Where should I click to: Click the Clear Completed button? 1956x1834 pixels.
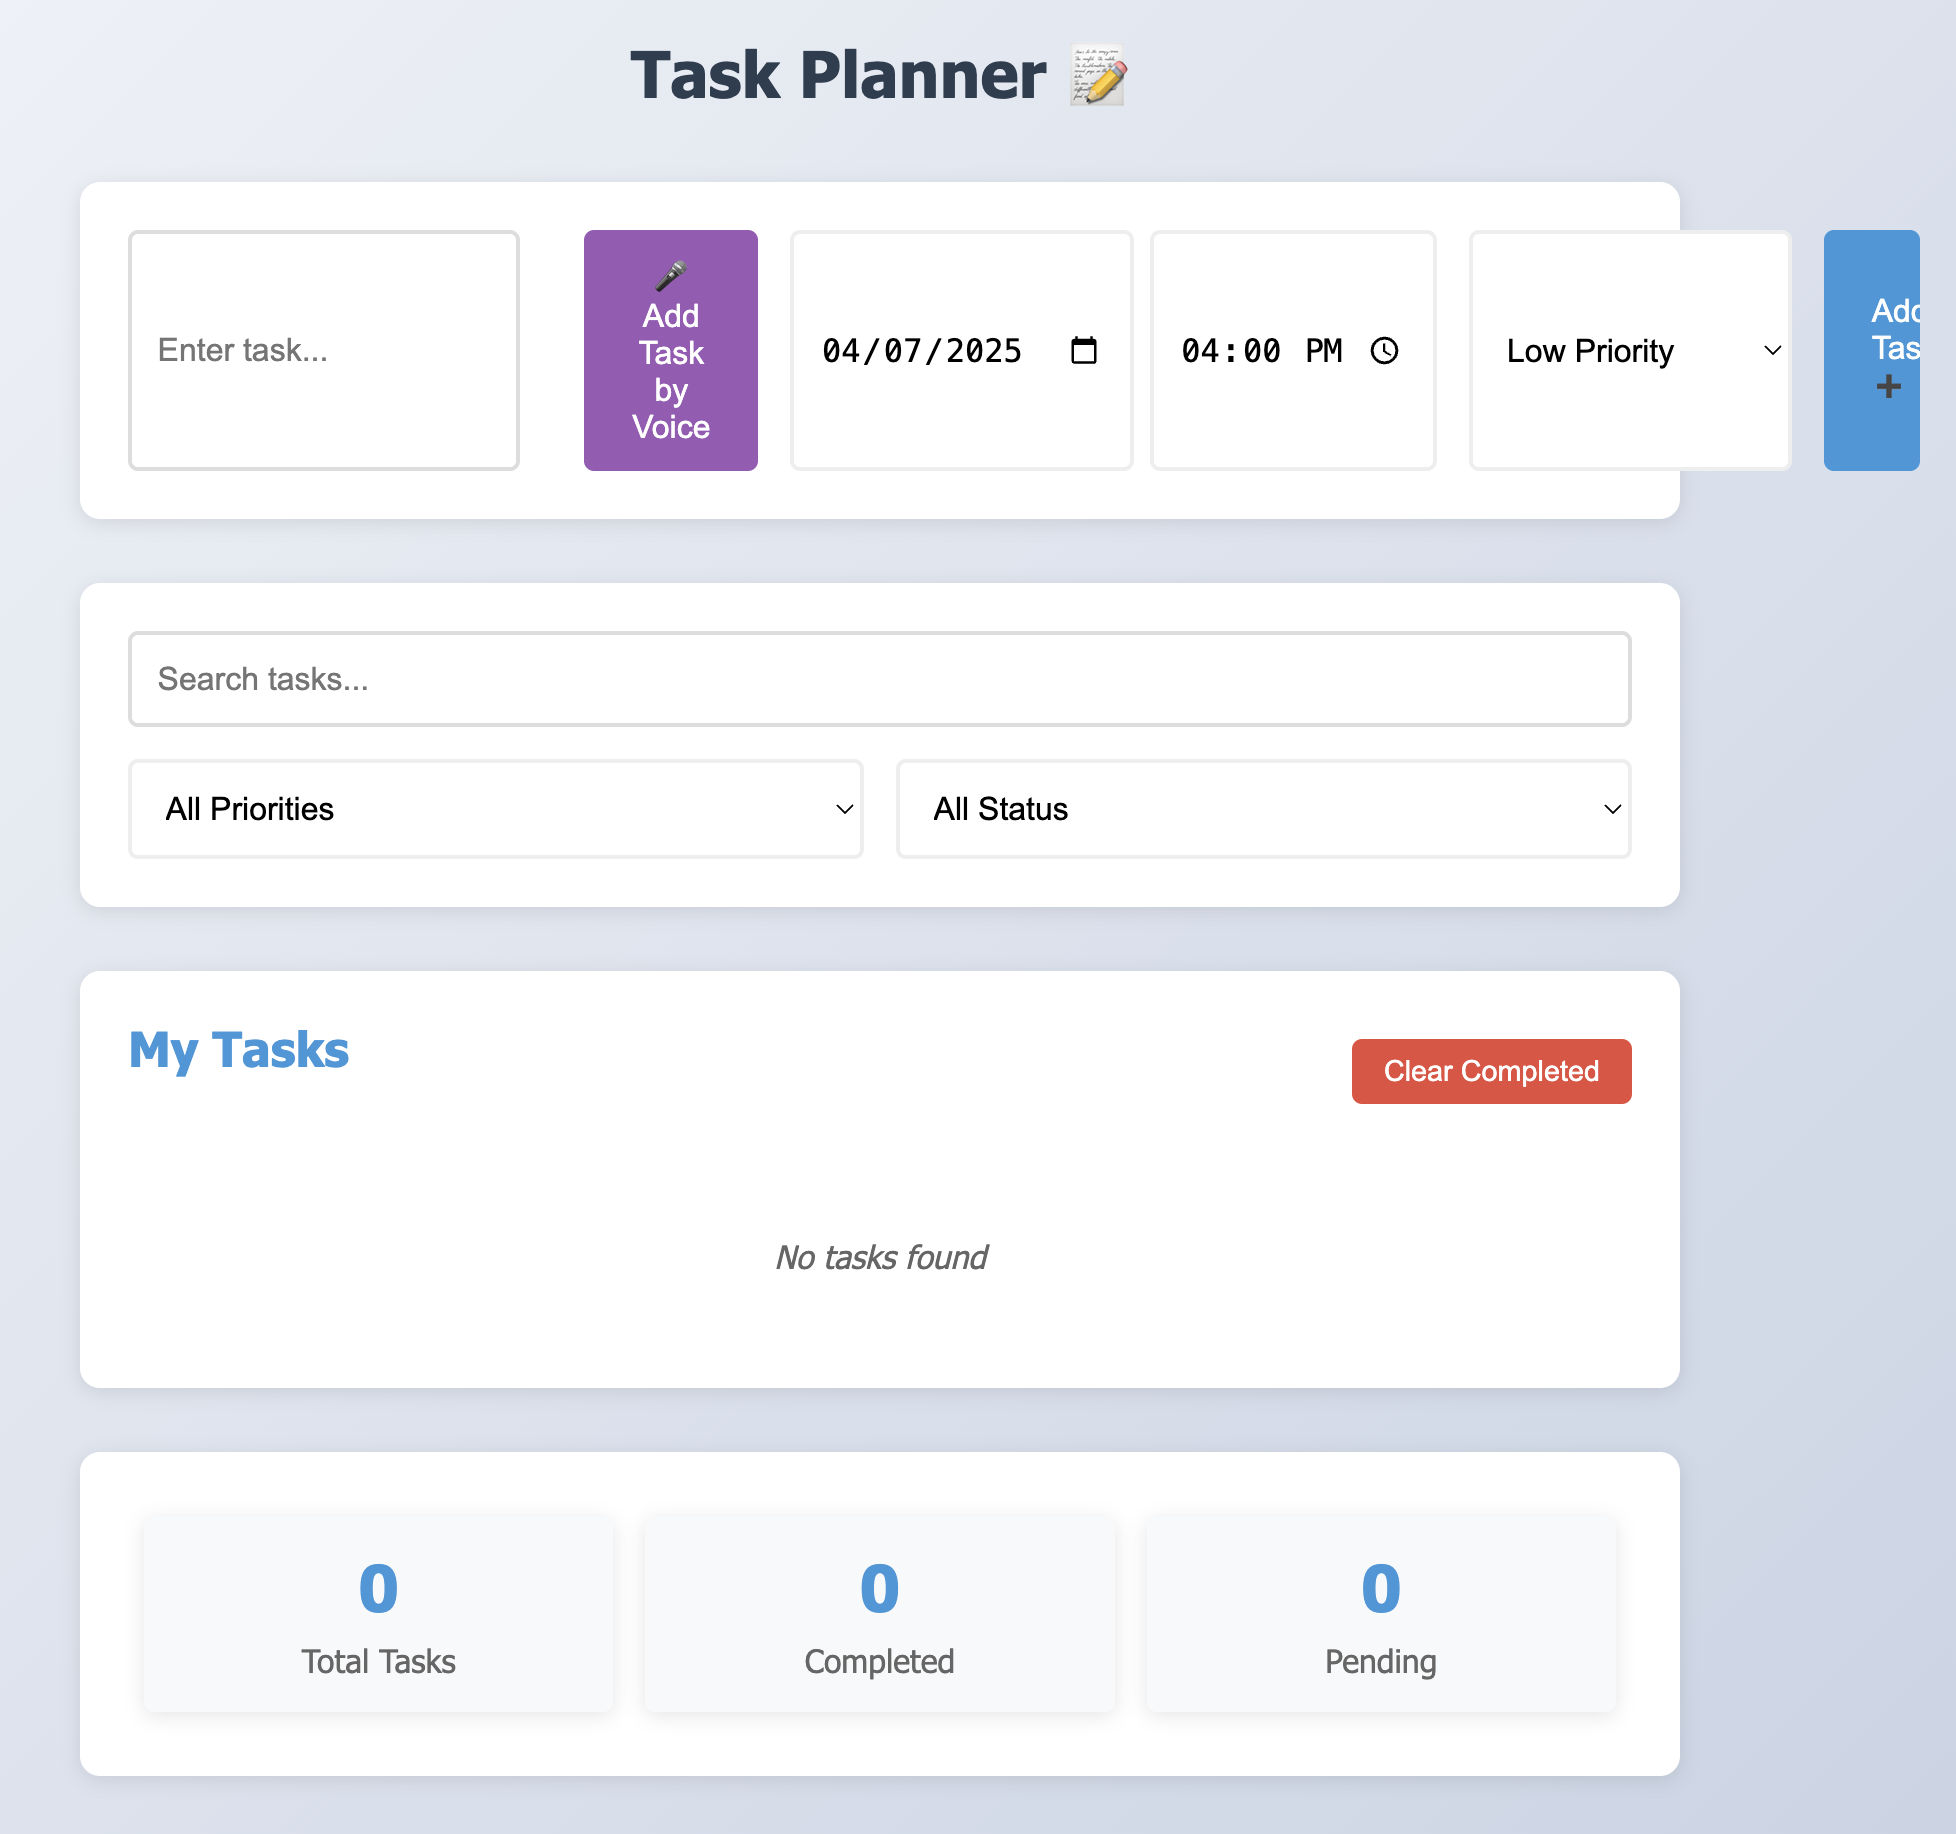[x=1490, y=1071]
